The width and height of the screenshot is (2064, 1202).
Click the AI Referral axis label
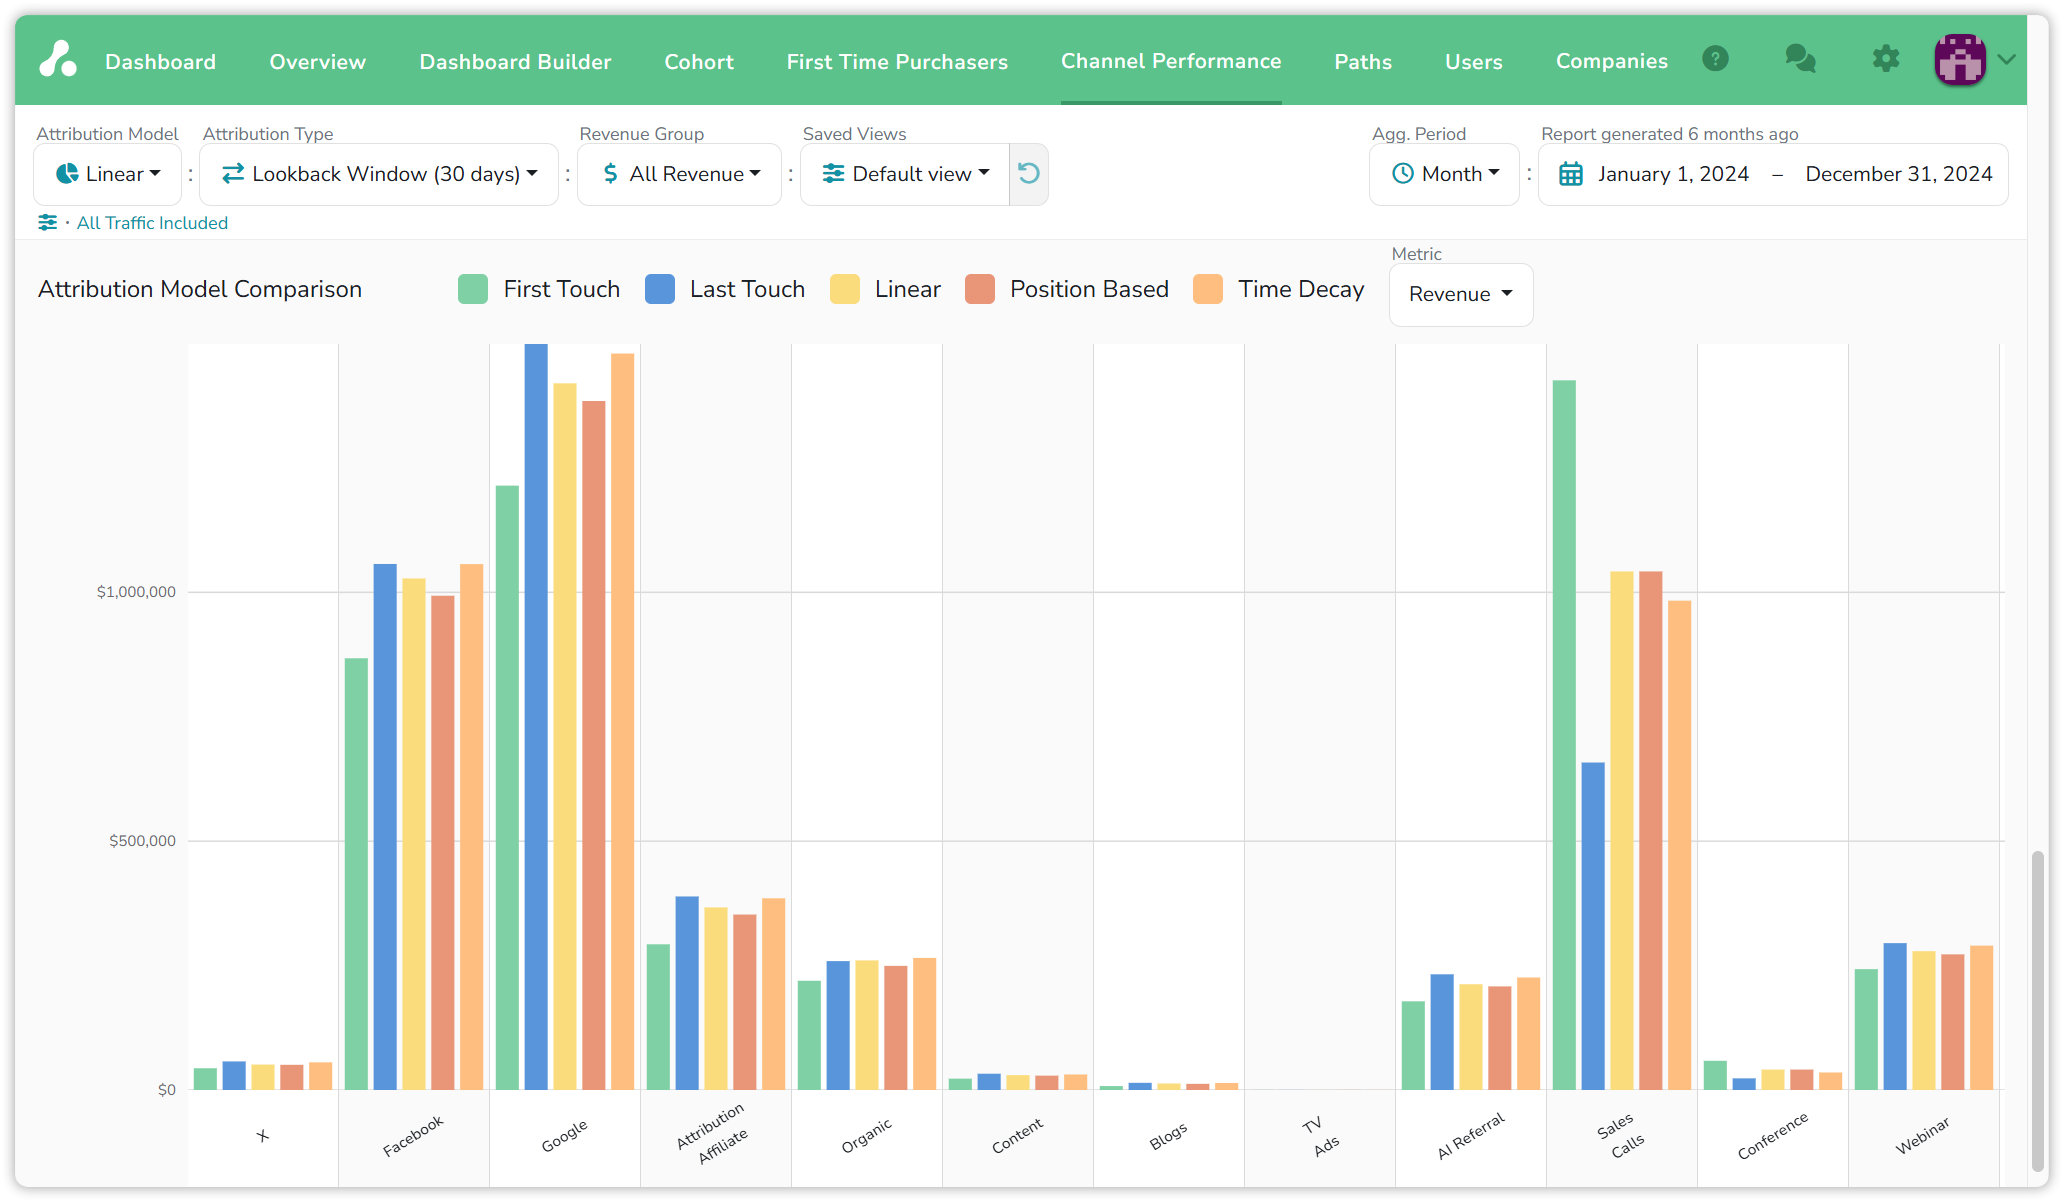click(1470, 1136)
